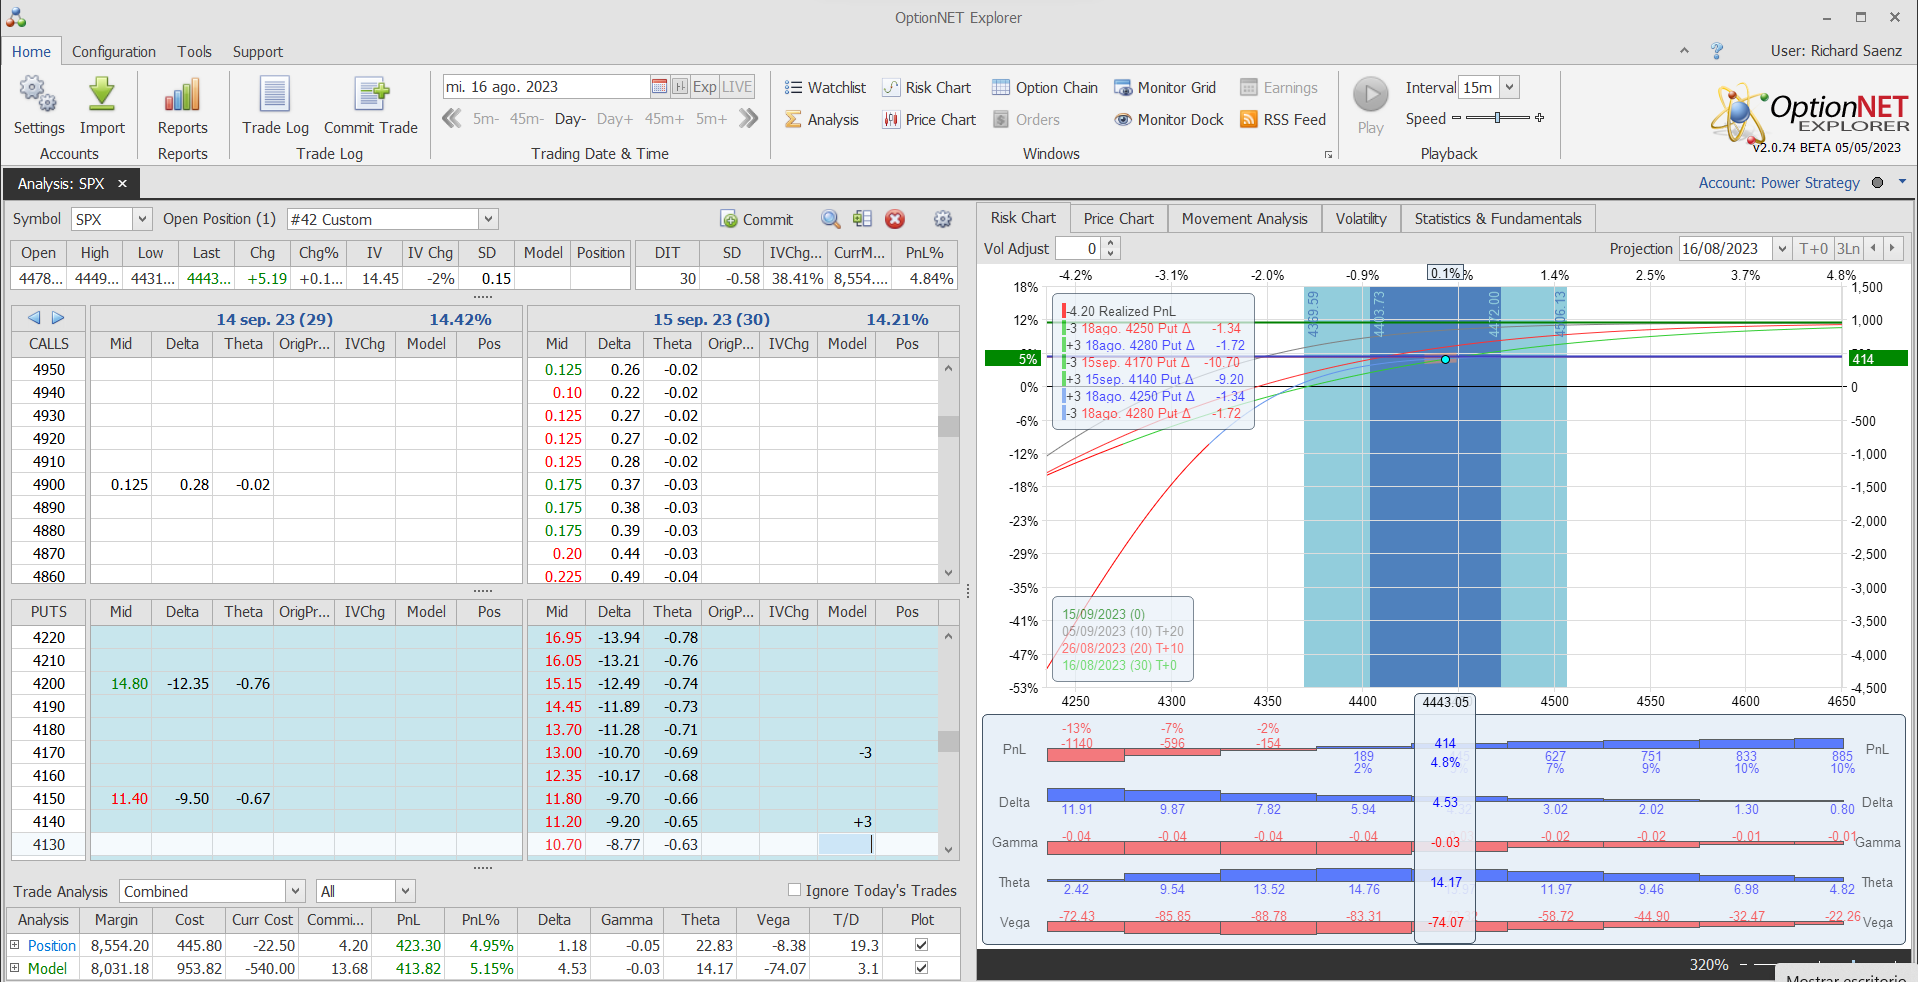Expand the Interval 15m dropdown

[x=1510, y=88]
